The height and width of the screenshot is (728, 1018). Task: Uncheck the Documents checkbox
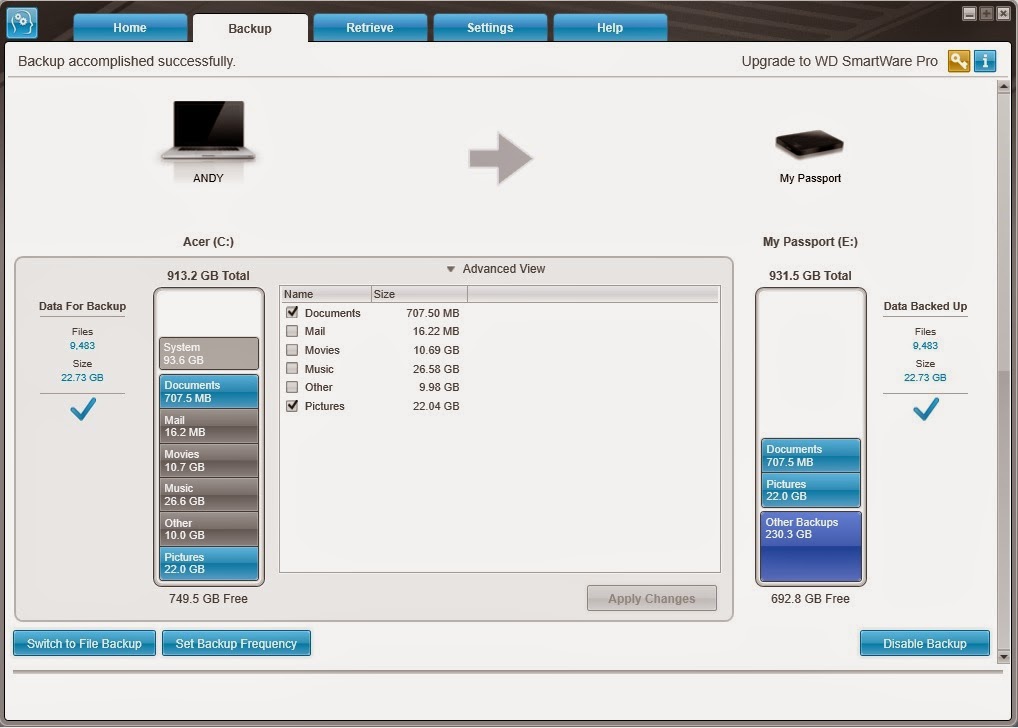point(292,312)
